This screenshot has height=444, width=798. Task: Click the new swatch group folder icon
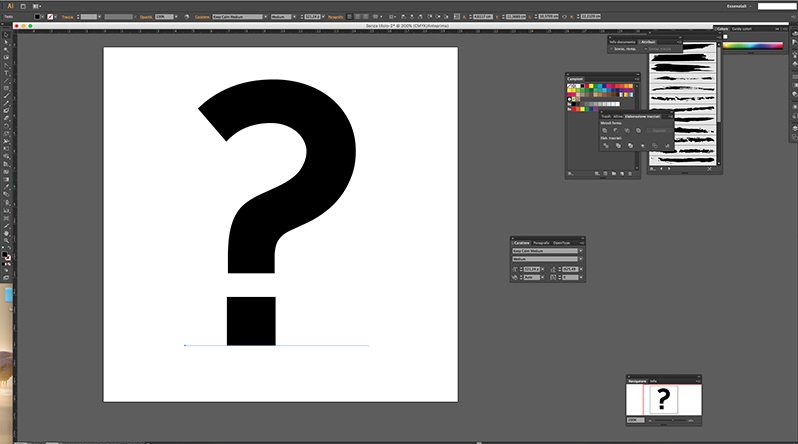click(x=614, y=174)
